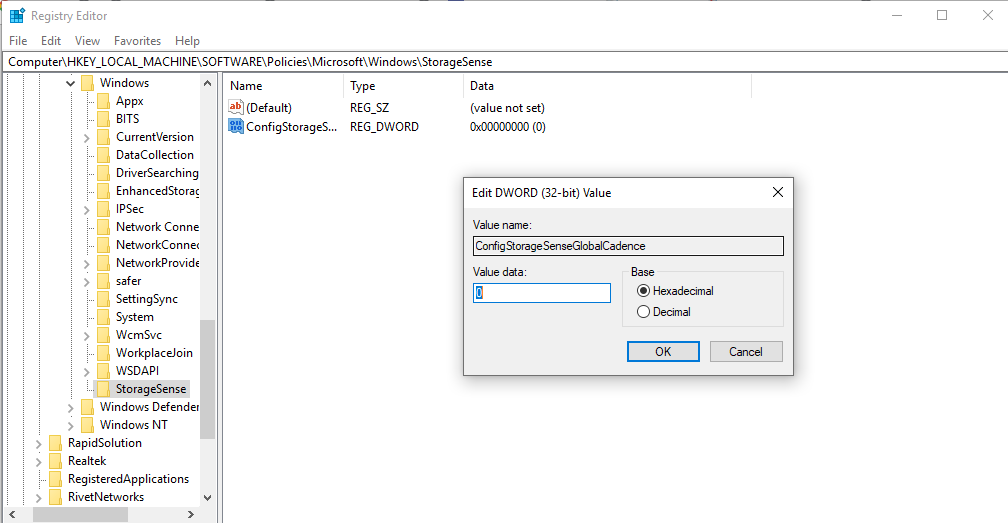Click the Value data input field

[x=542, y=293]
